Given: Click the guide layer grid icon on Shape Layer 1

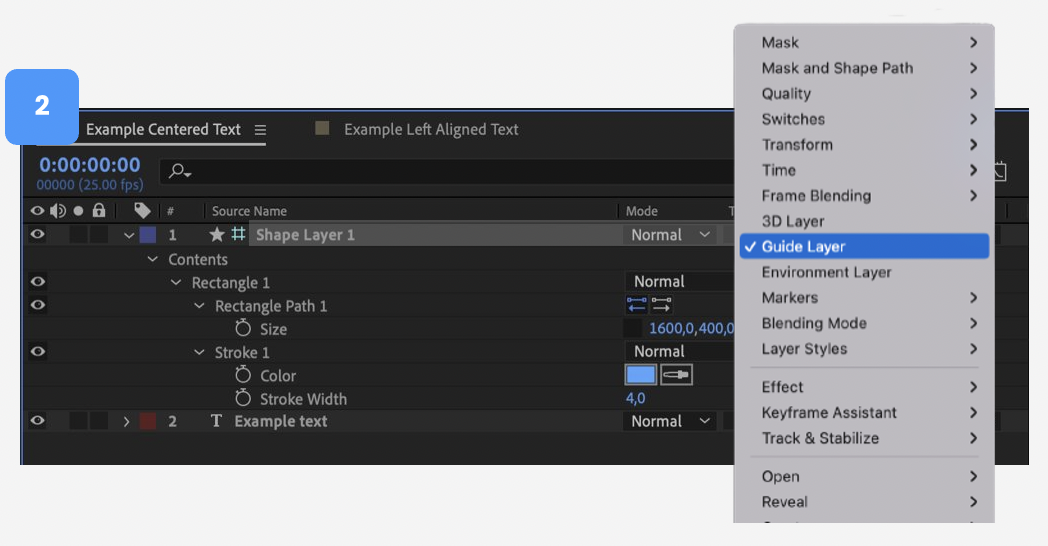Looking at the screenshot, I should 238,234.
